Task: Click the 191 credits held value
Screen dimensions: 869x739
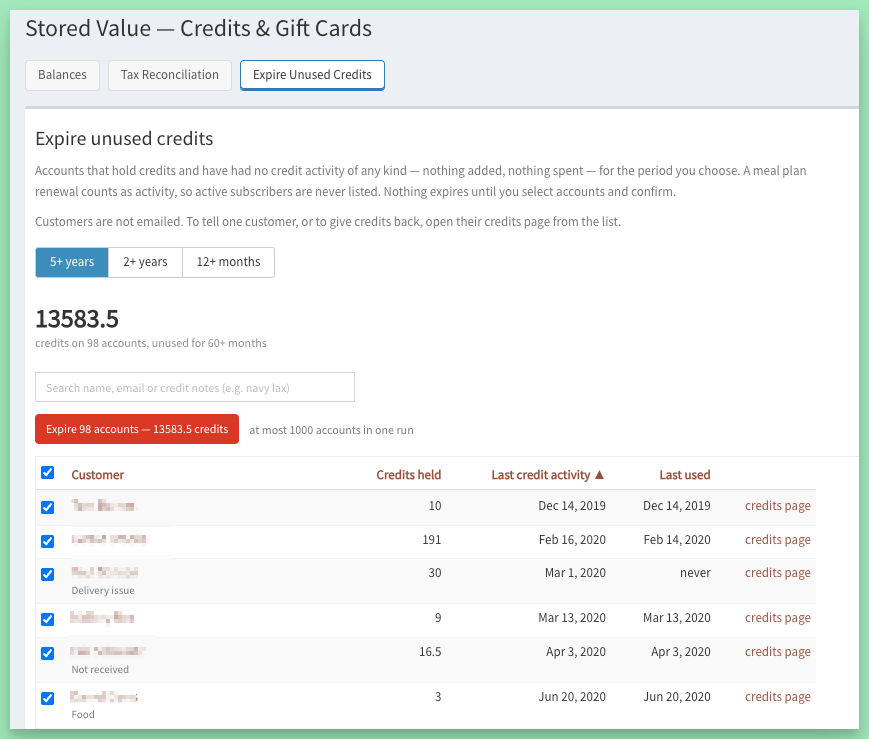Action: [x=432, y=539]
